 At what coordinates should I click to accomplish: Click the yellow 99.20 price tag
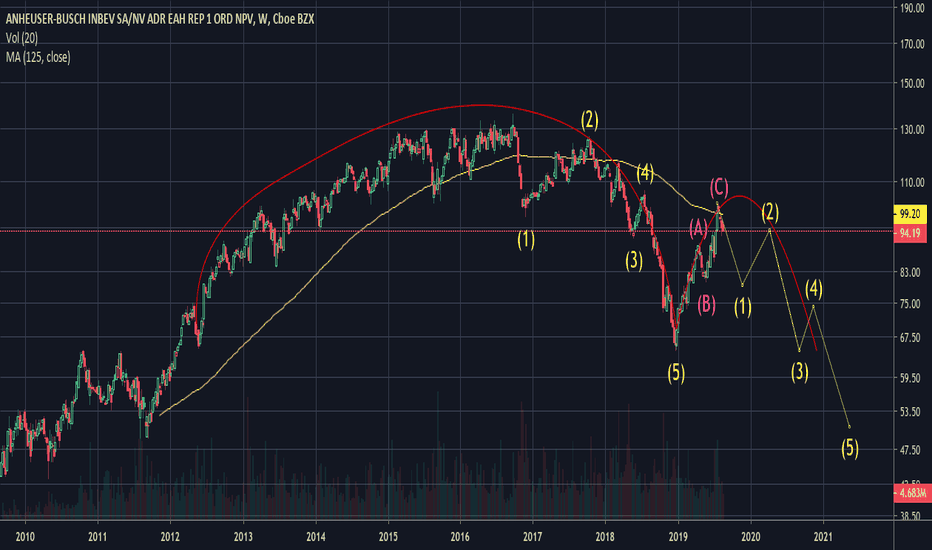(910, 214)
